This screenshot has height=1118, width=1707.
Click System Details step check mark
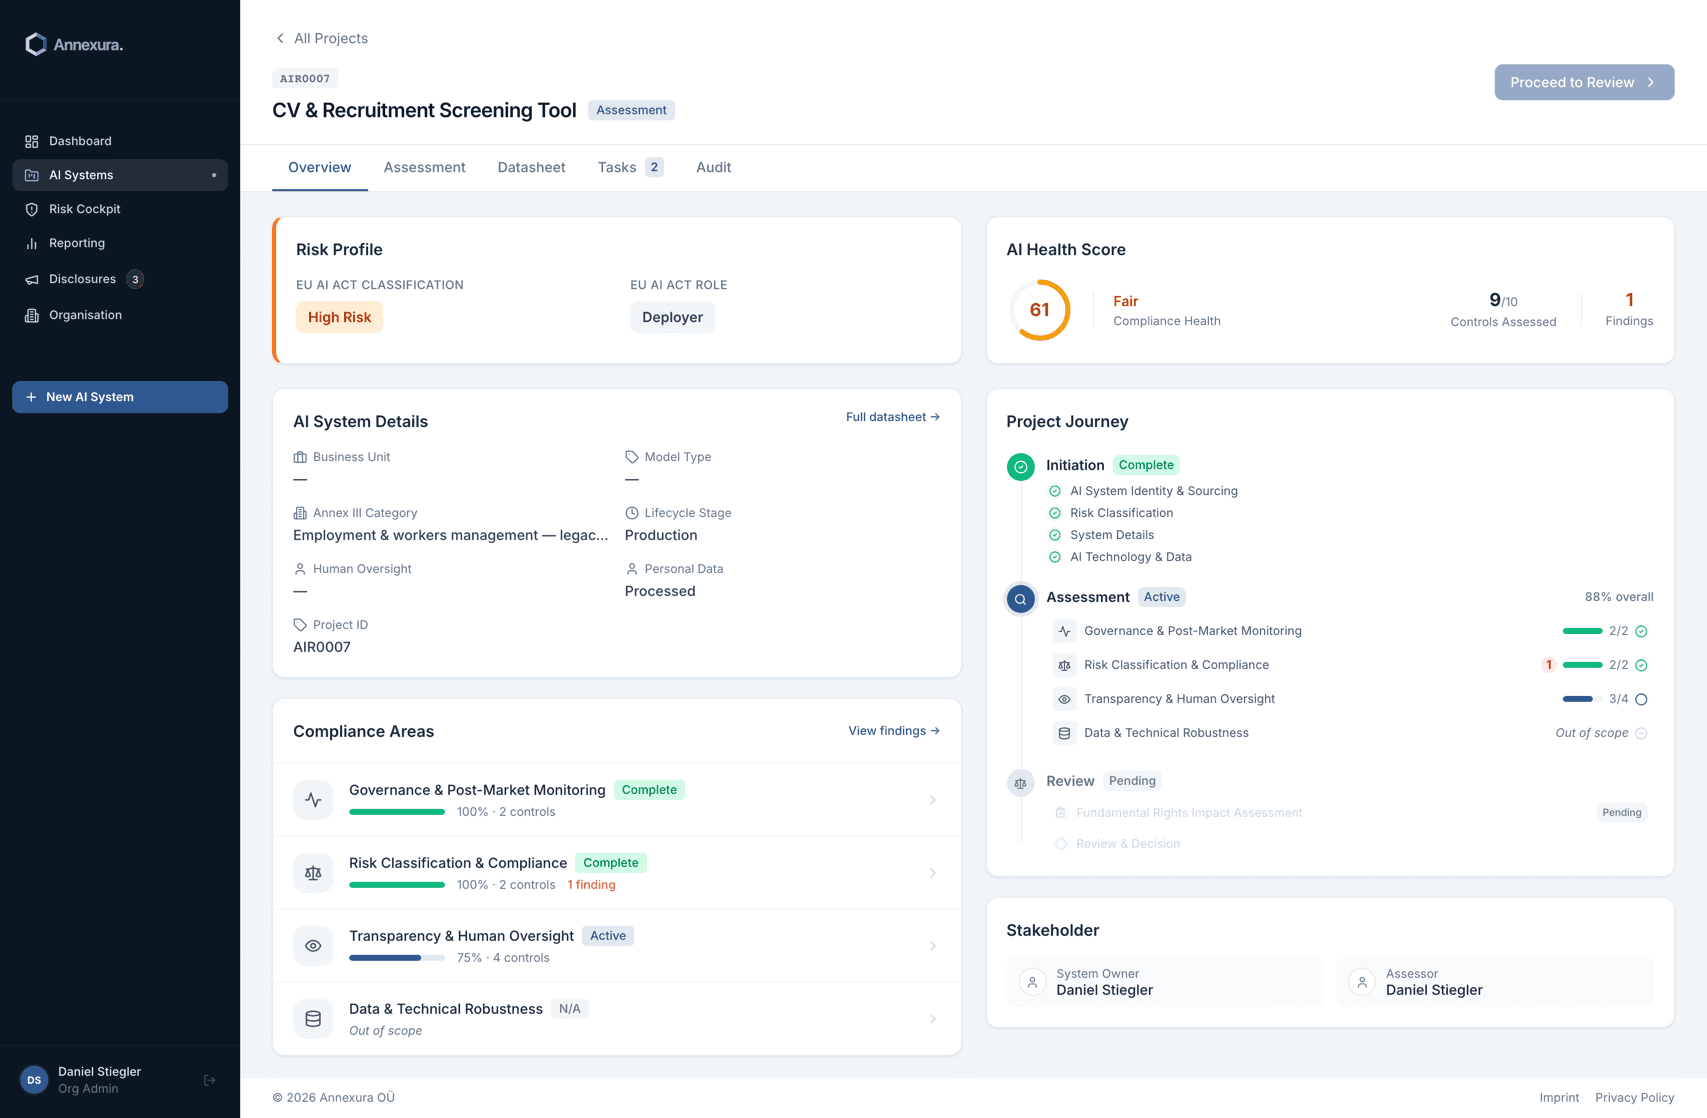point(1055,535)
